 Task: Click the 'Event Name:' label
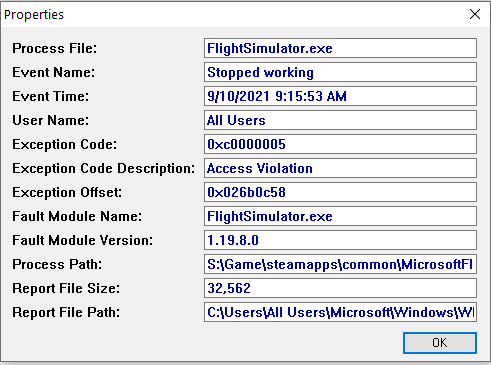pos(54,72)
